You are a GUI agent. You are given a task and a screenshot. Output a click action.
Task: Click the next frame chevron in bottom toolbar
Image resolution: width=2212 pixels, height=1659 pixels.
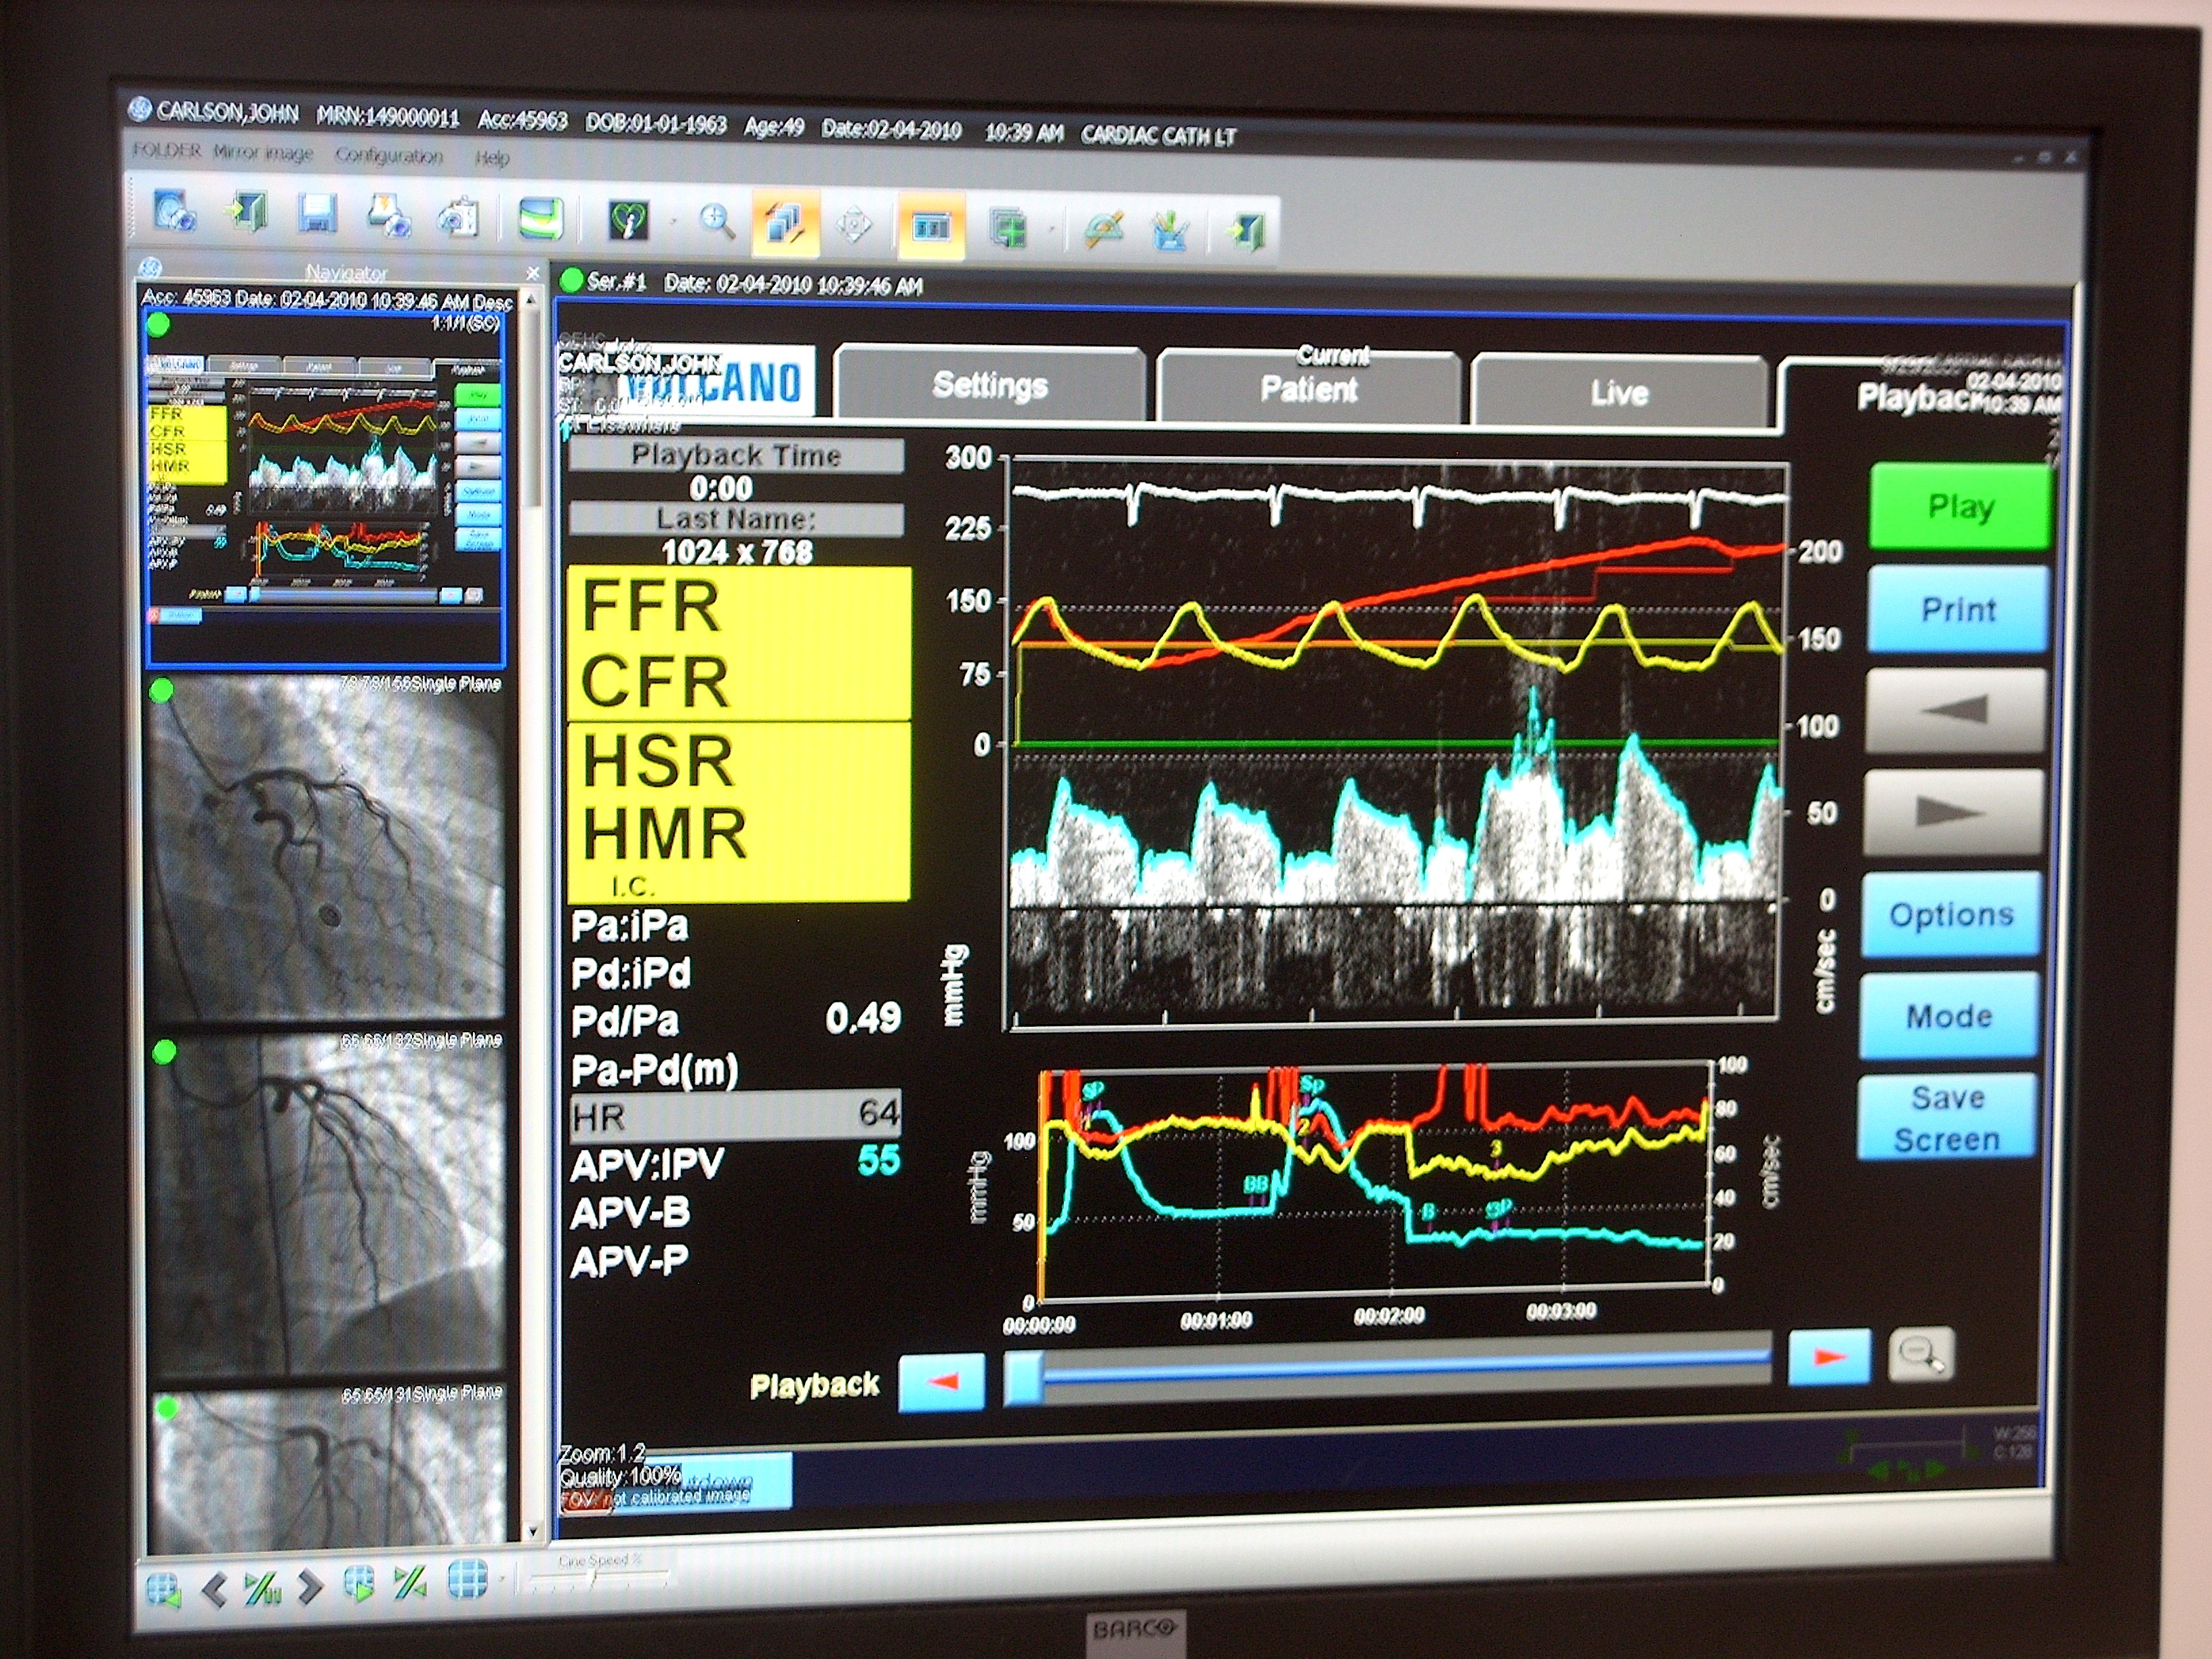click(311, 1585)
